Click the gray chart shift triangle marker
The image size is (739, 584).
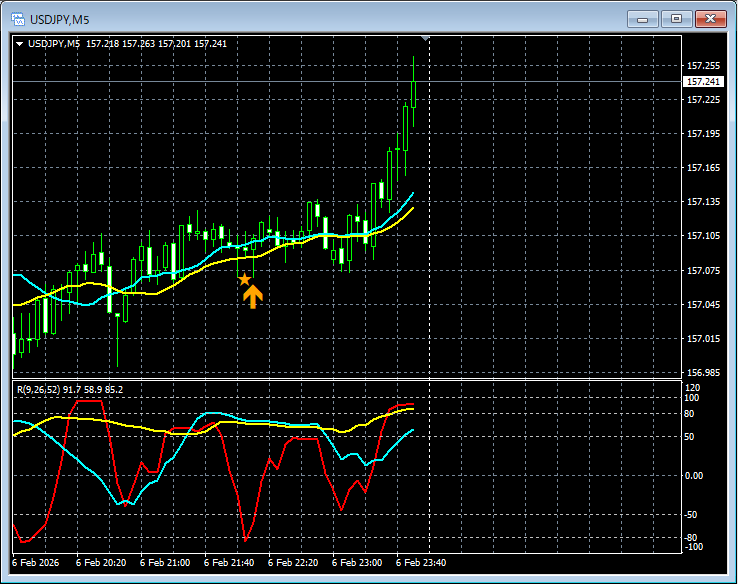[426, 39]
